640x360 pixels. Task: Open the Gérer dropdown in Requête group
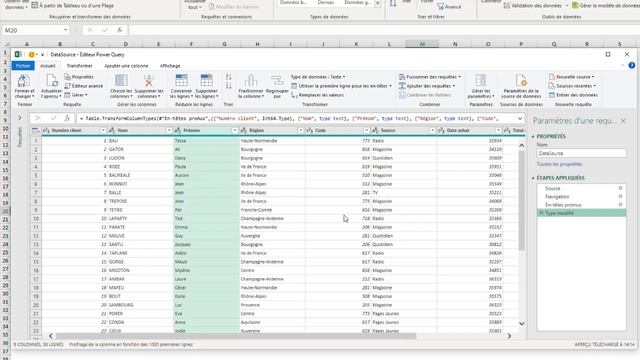[76, 95]
